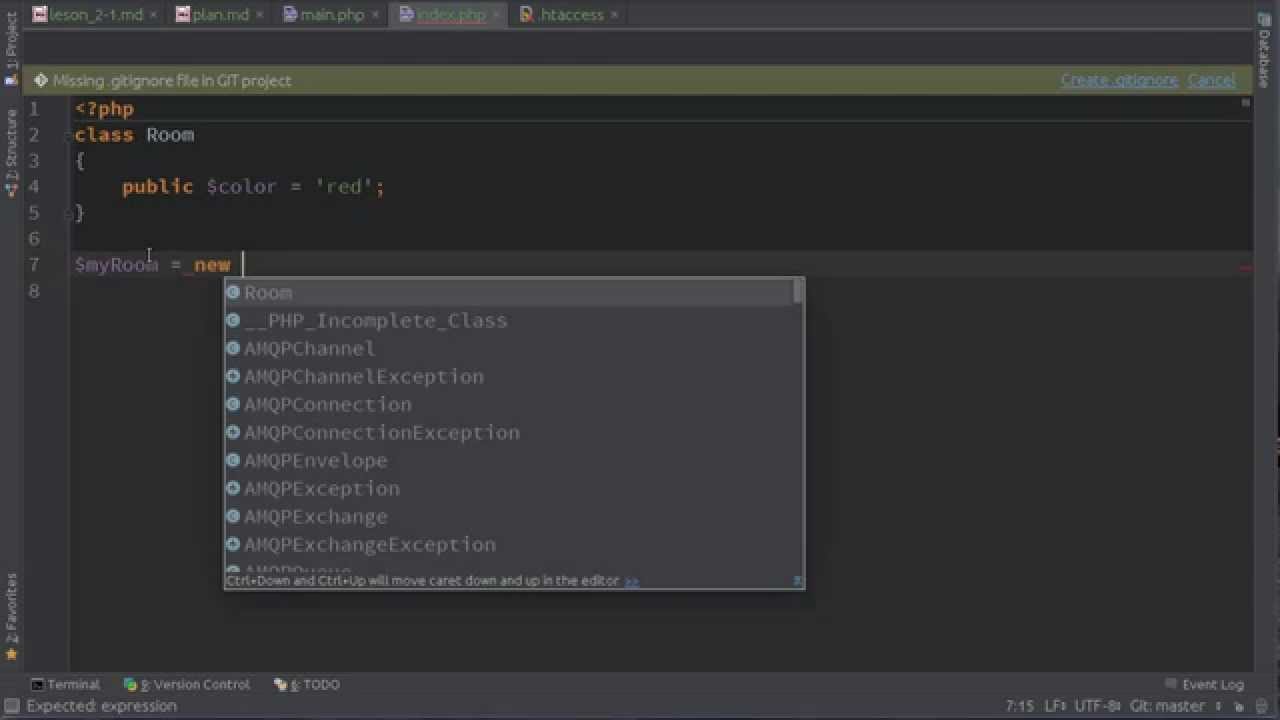
Task: Choose AMQPException from completion list
Action: coord(508,488)
